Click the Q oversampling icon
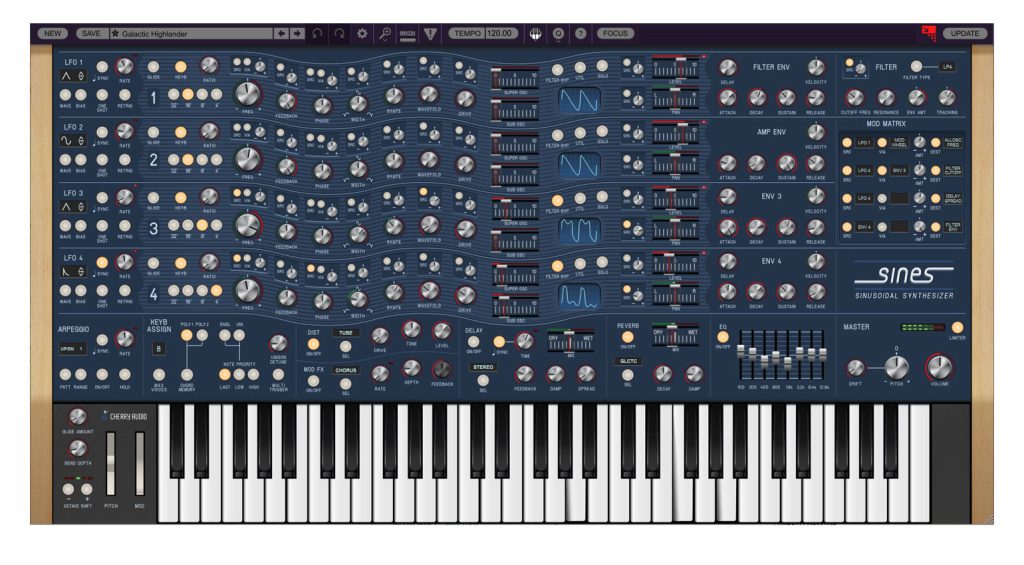 point(558,33)
